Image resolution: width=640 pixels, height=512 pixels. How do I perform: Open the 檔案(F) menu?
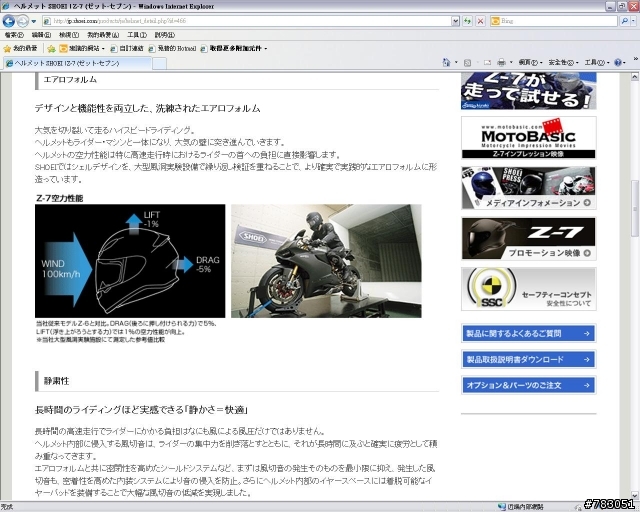click(14, 35)
